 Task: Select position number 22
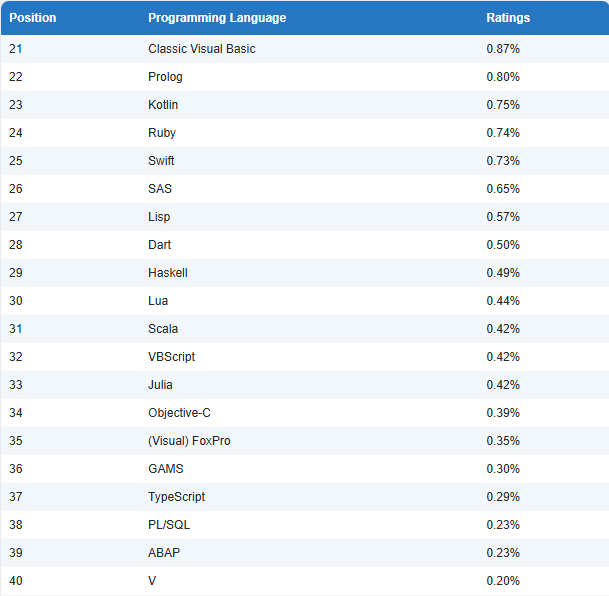point(16,77)
